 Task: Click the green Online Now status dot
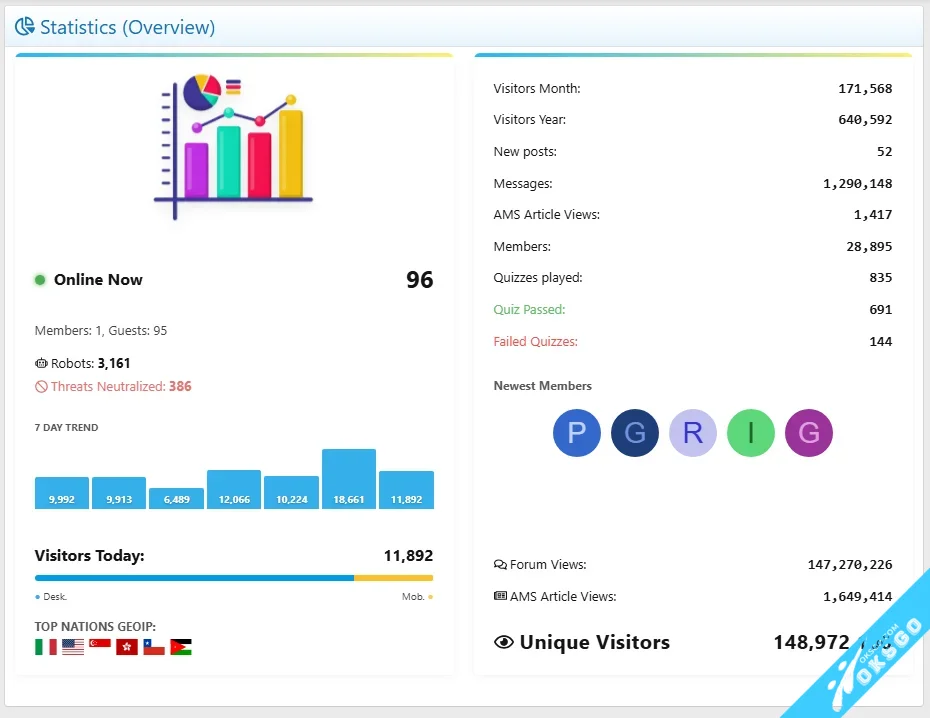tap(40, 280)
